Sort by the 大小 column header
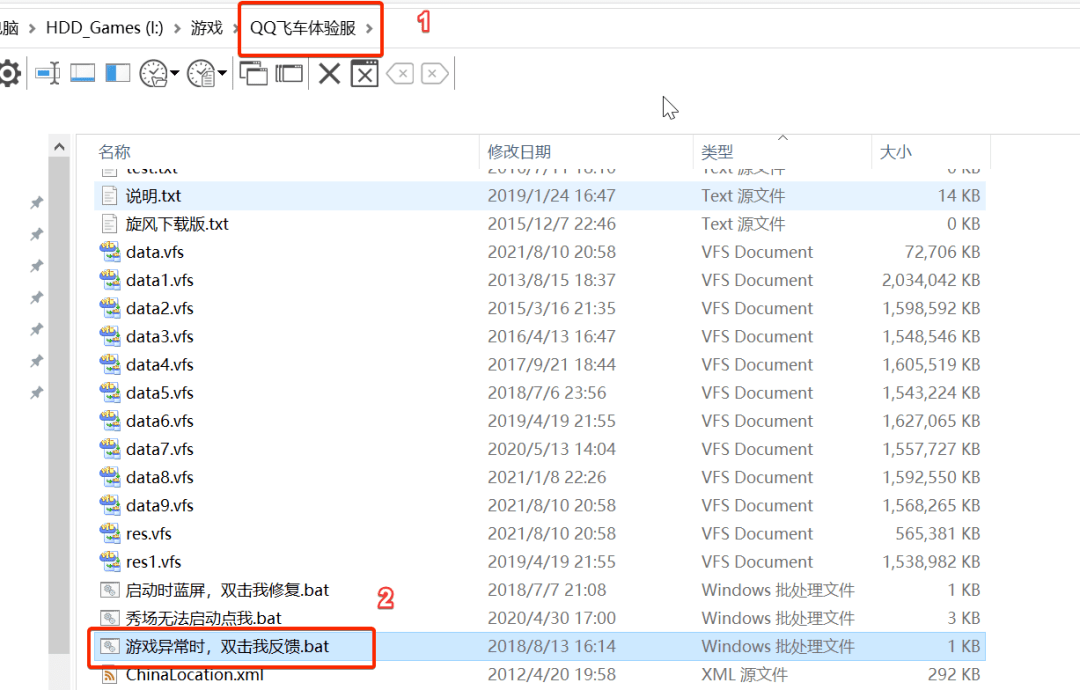The height and width of the screenshot is (690, 1080). 895,151
